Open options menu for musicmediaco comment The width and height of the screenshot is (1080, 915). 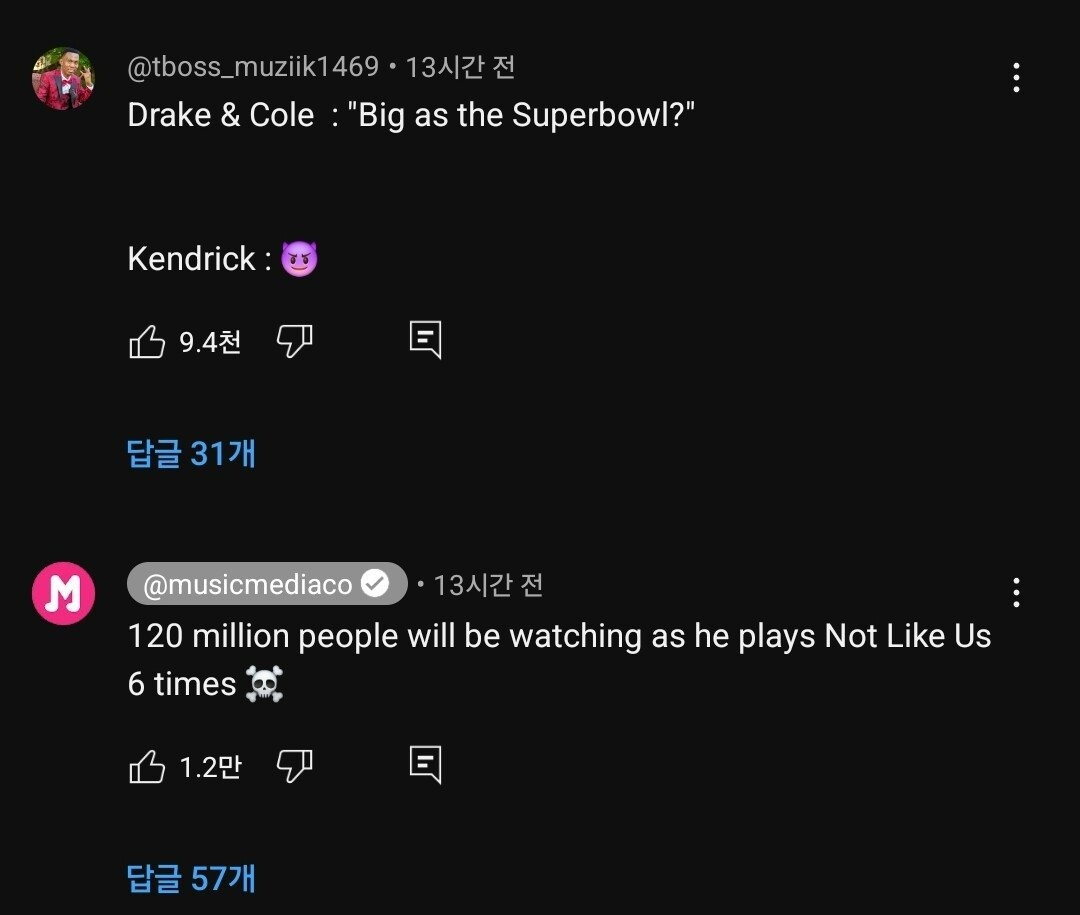click(x=1016, y=593)
